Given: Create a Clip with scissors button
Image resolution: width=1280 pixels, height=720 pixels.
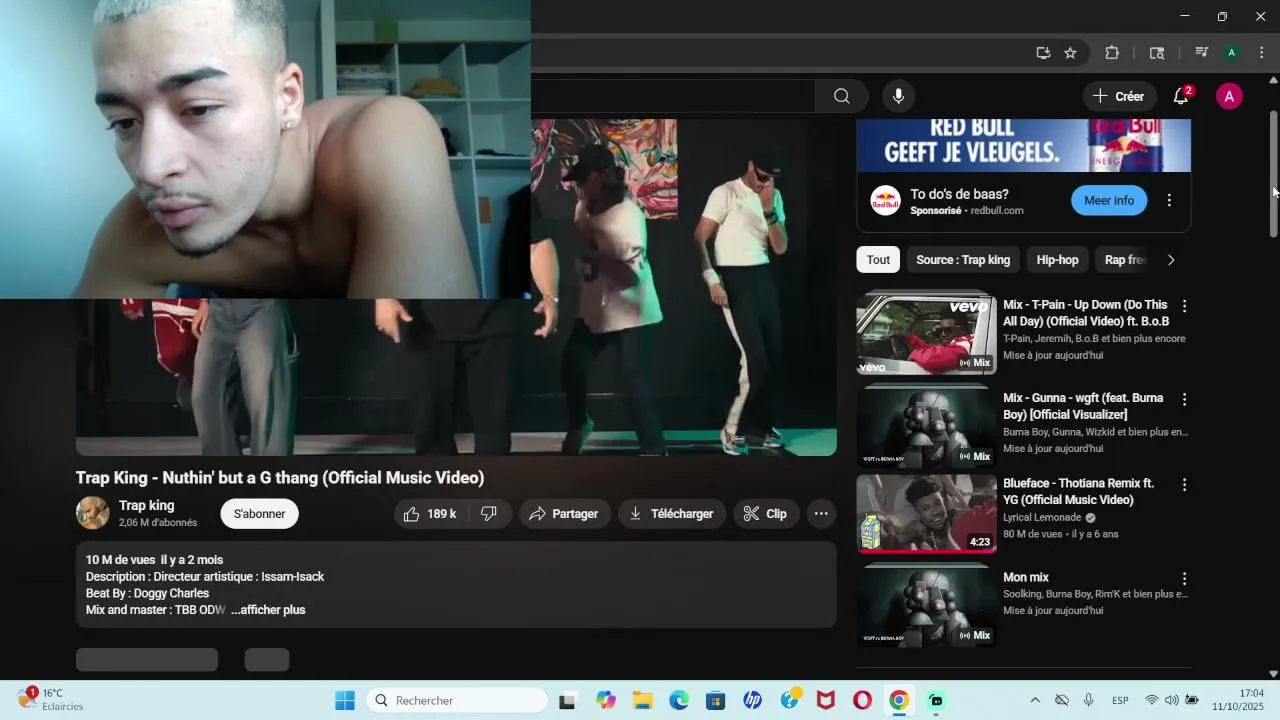Looking at the screenshot, I should click(x=765, y=514).
